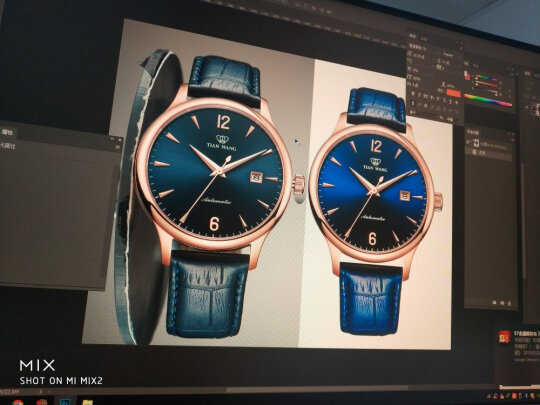Toggle history brush source checkbox on snapshot
Viewport: 540px width, 405px height.
[x=469, y=142]
